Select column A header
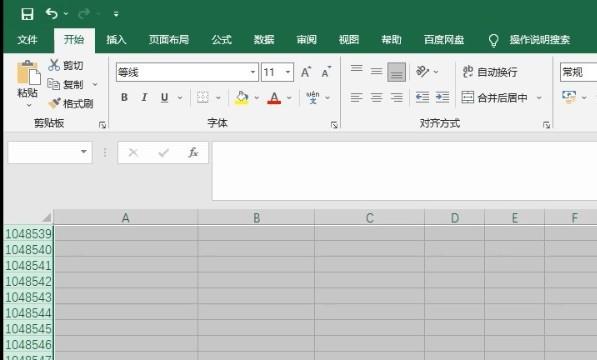 coord(126,218)
